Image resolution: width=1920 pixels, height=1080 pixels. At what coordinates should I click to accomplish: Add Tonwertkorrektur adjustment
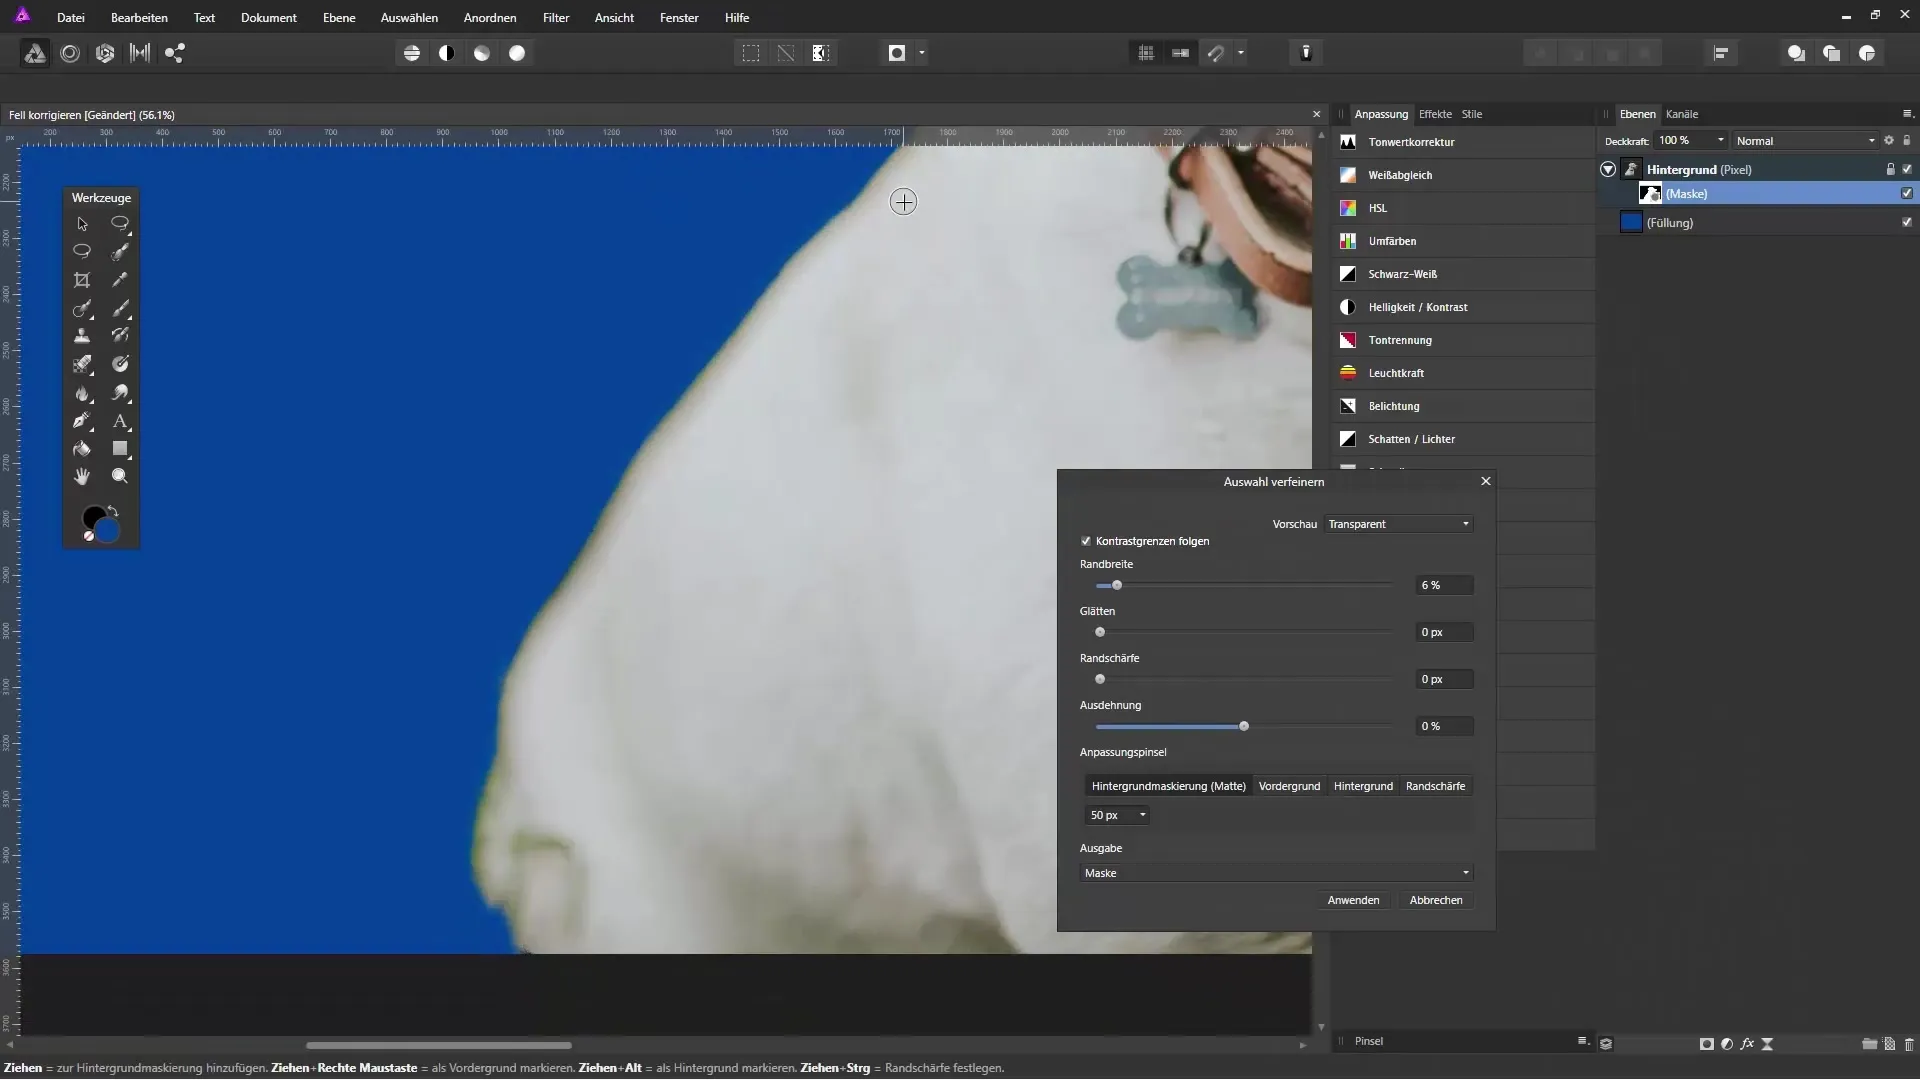(x=1465, y=142)
